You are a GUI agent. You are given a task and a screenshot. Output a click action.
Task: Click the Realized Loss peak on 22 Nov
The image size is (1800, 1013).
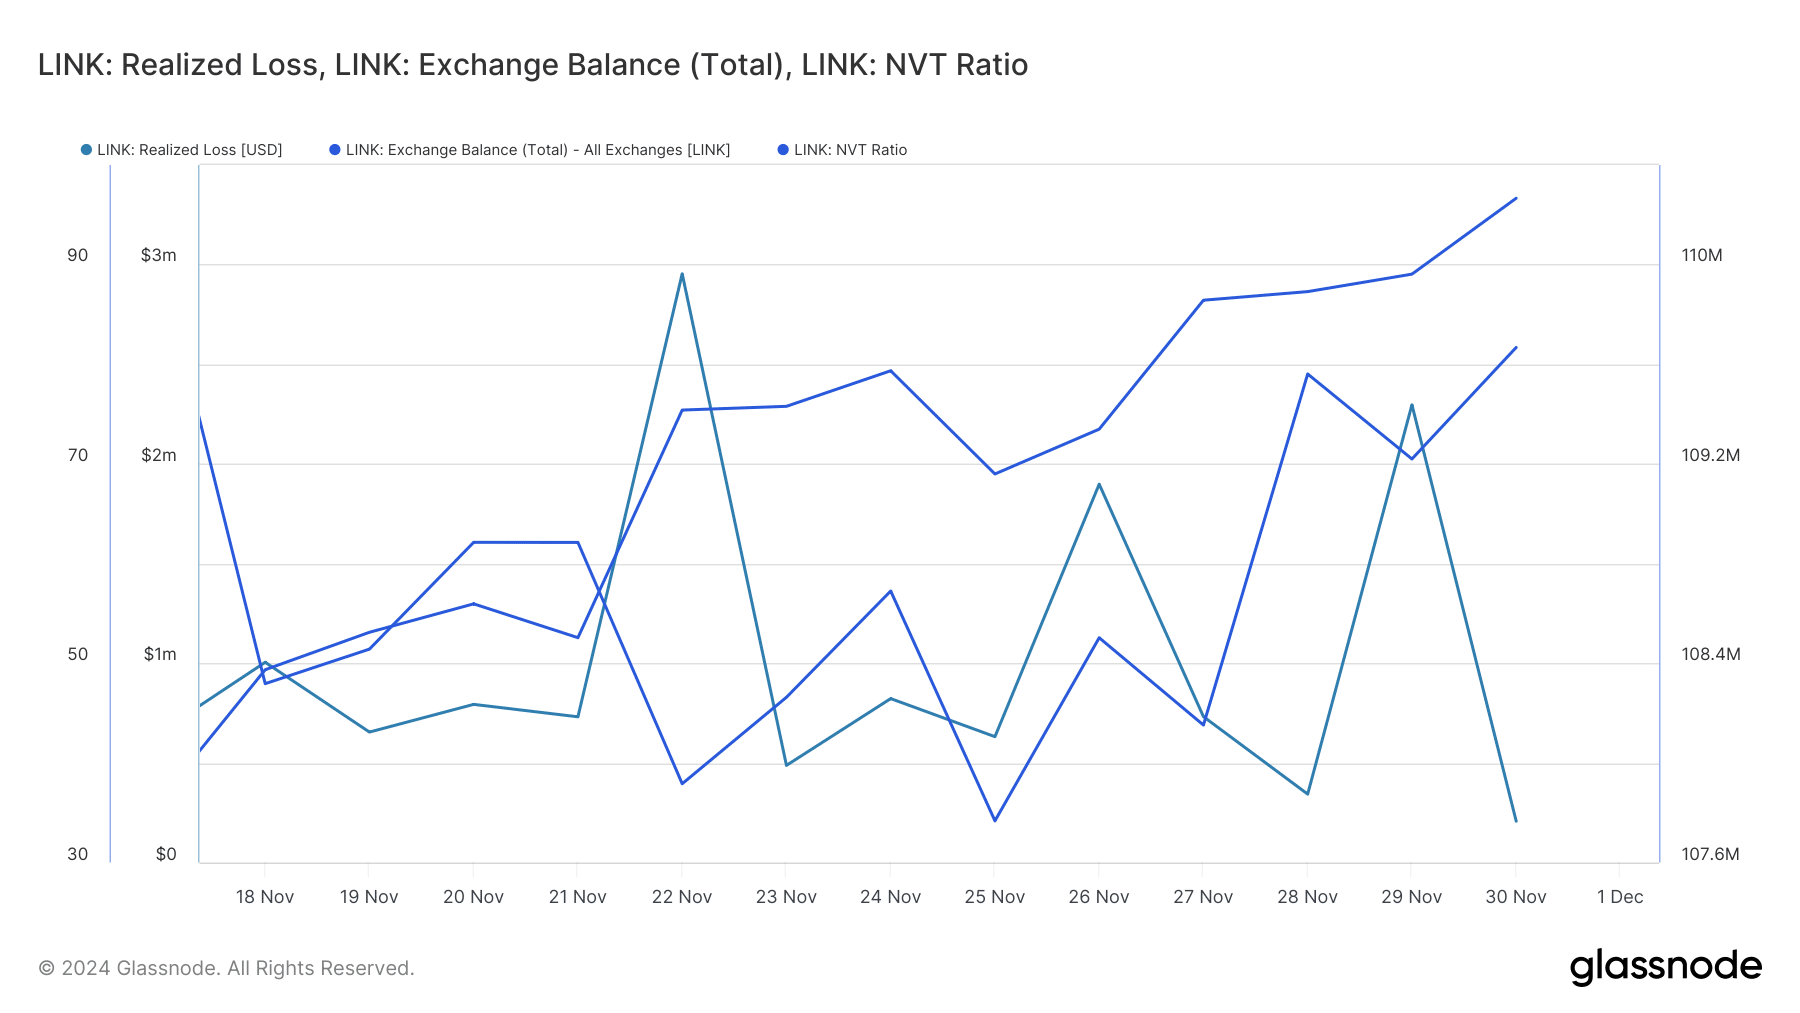[682, 274]
